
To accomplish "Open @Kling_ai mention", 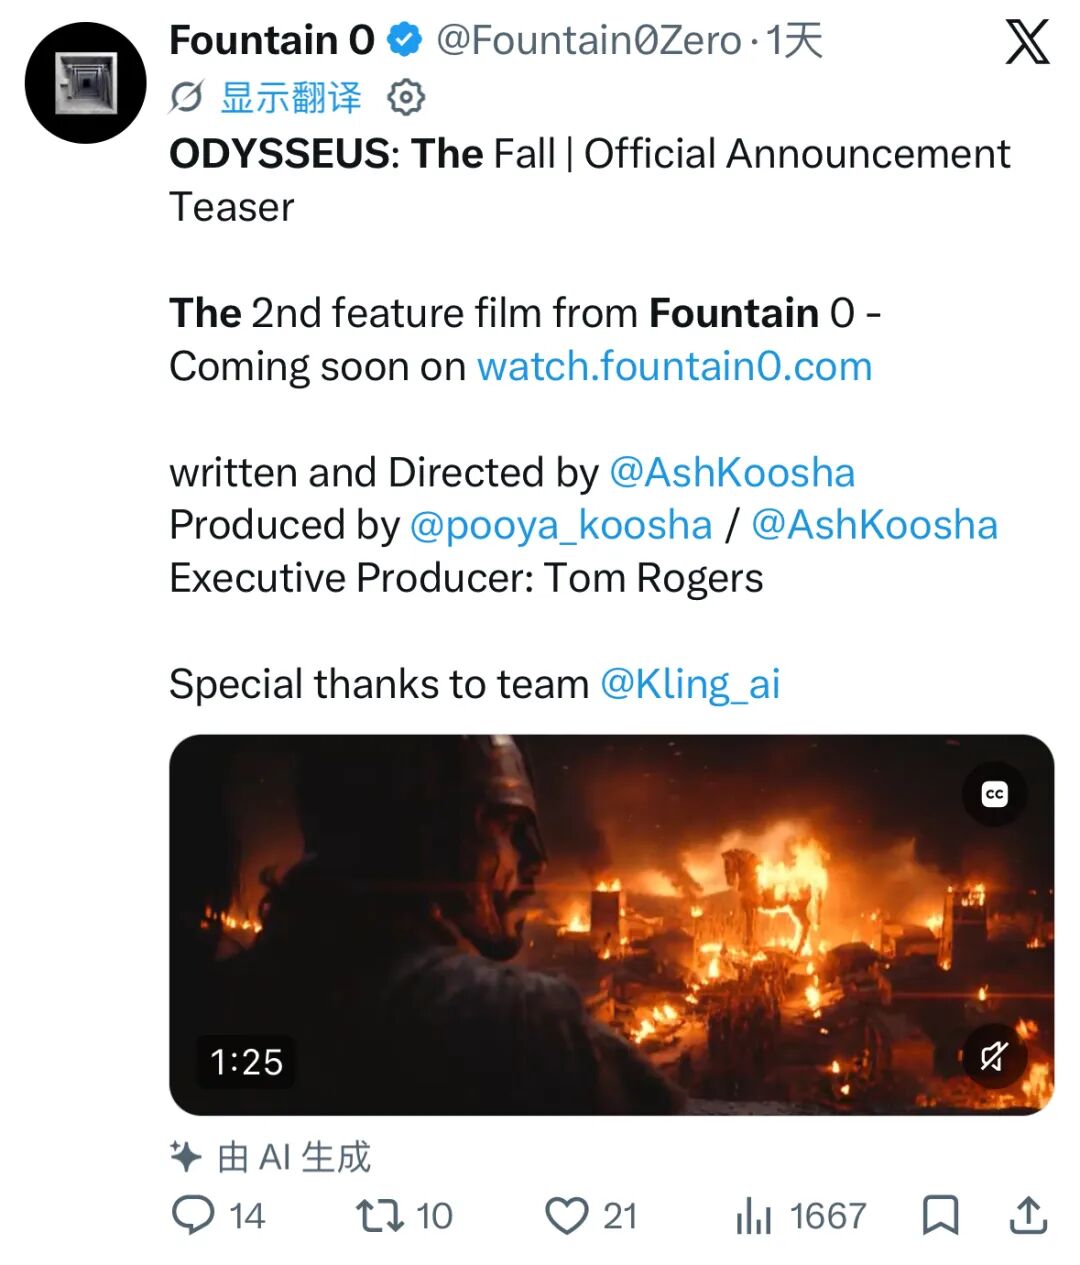I will tap(690, 685).
